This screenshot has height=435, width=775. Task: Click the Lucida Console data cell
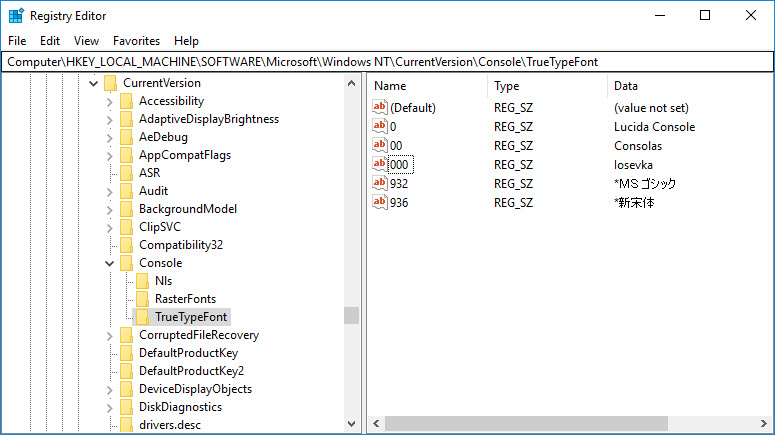[654, 127]
